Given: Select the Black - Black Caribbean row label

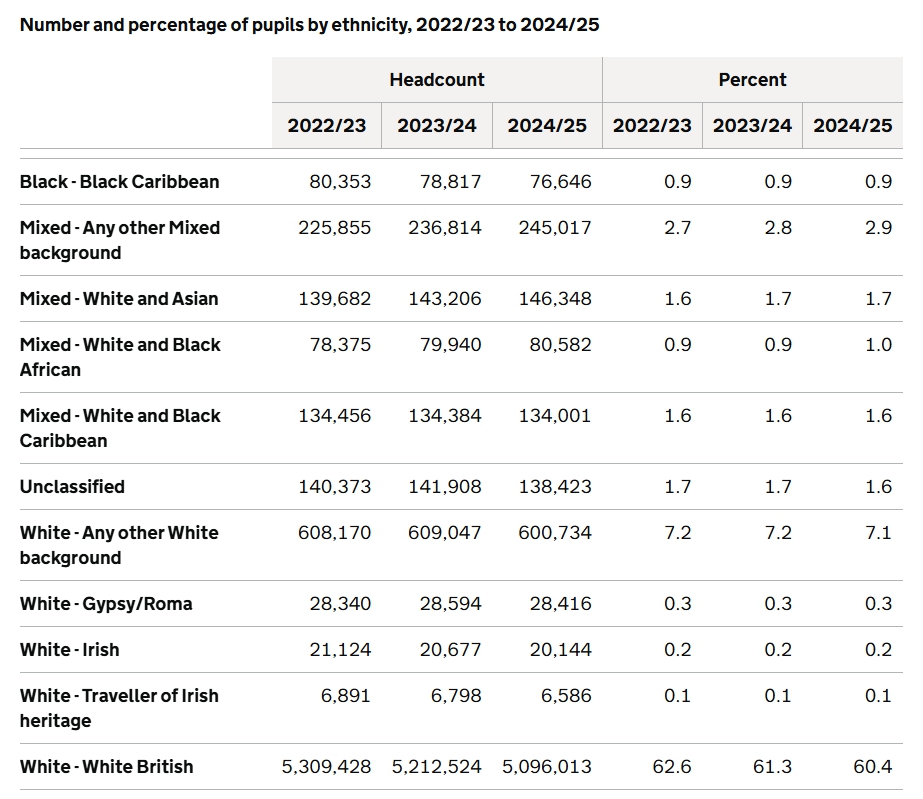Looking at the screenshot, I should click(119, 182).
